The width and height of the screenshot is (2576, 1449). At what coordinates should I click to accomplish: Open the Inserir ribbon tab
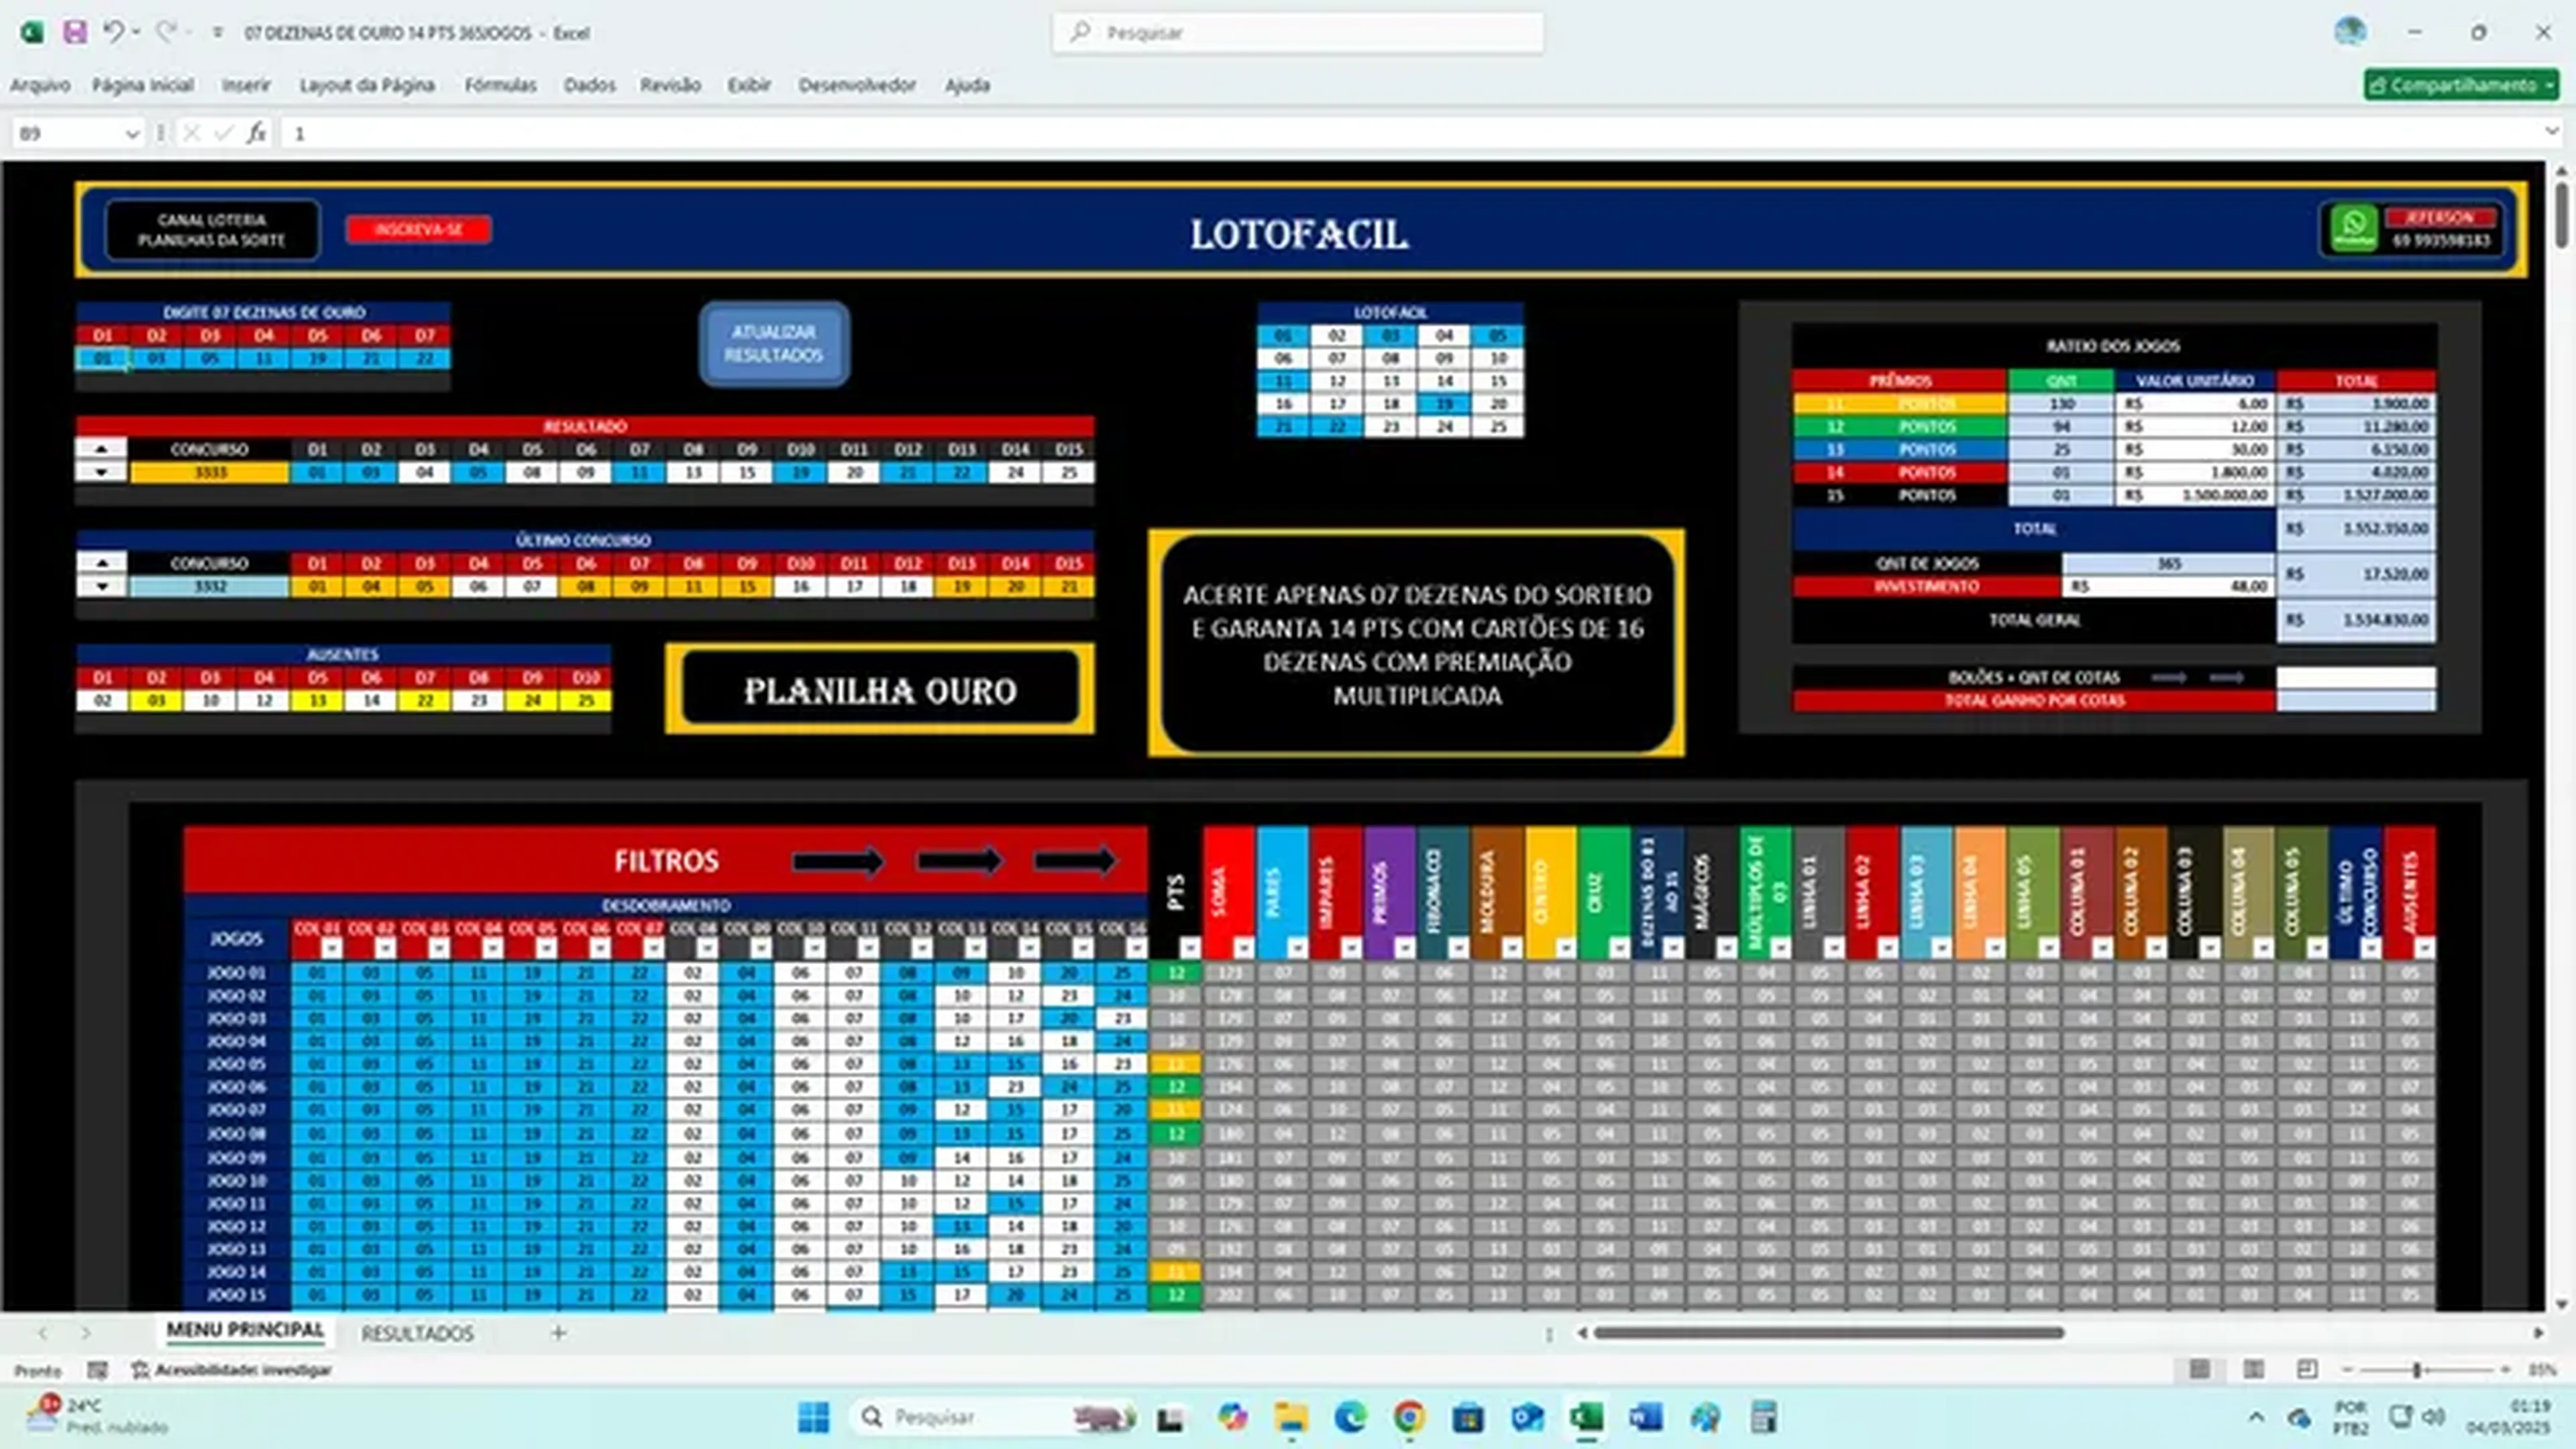pos(246,85)
